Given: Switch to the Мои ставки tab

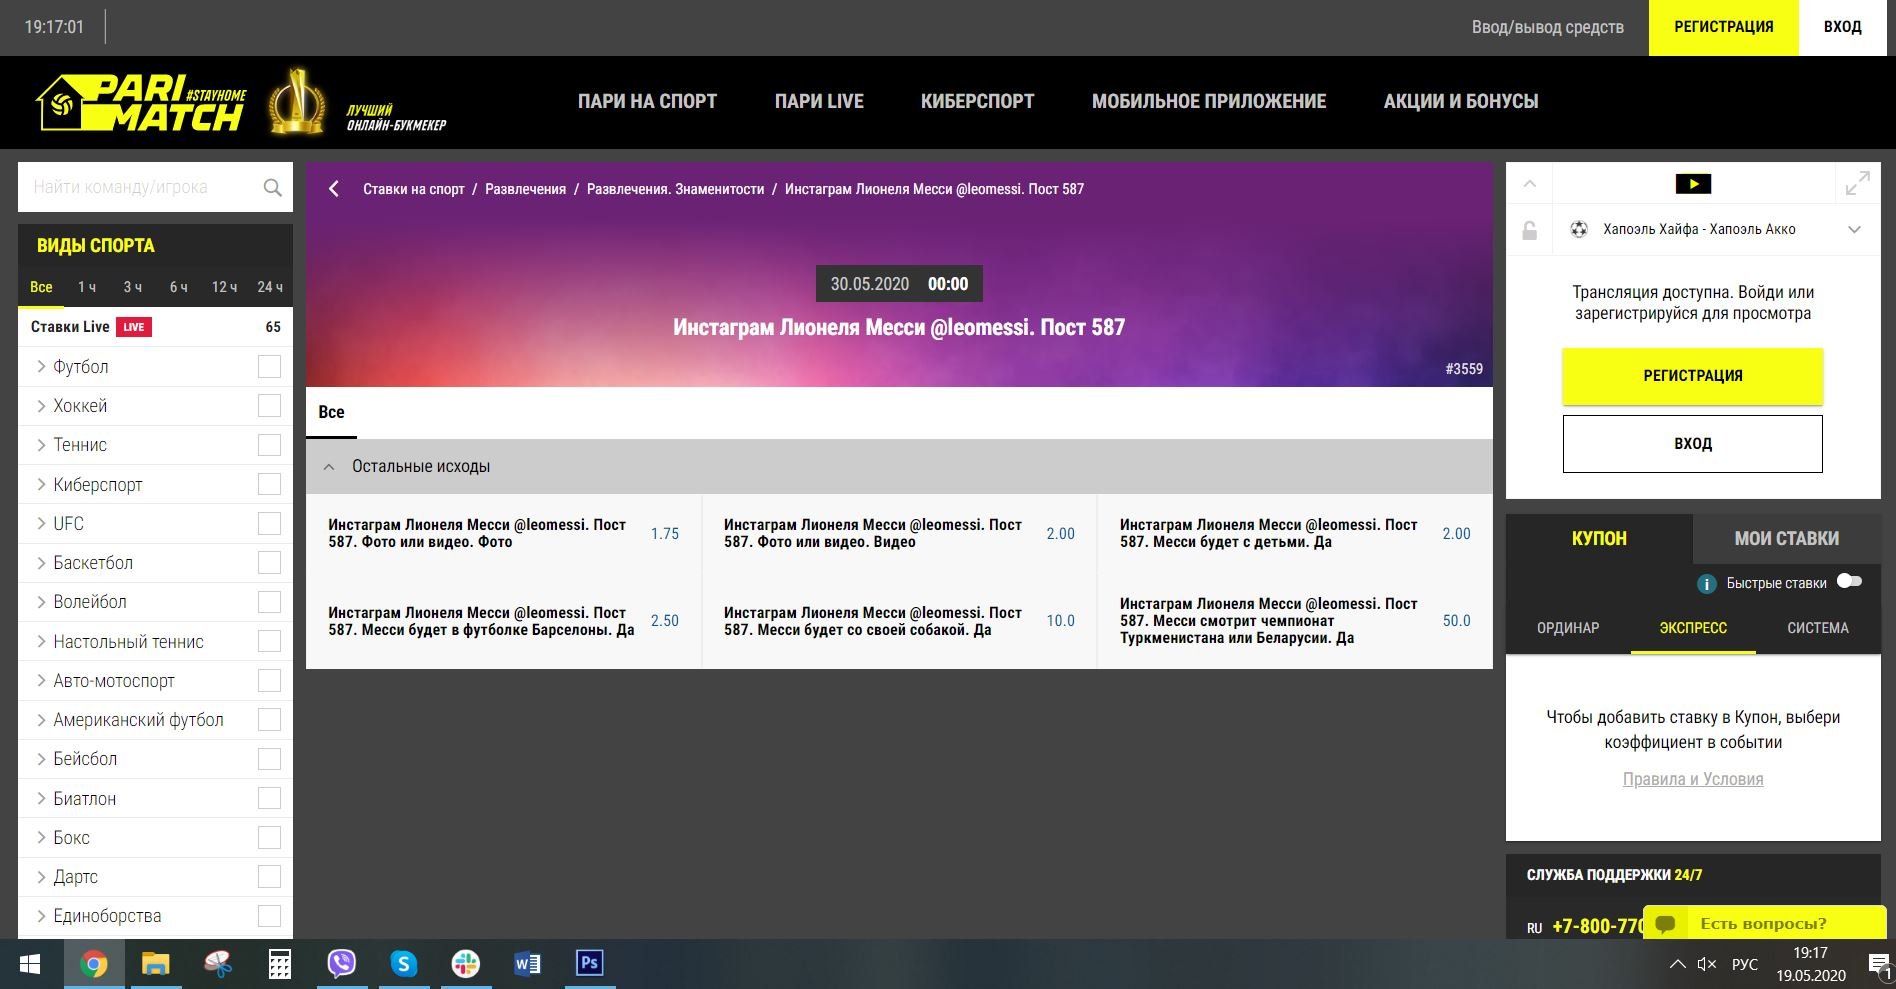Looking at the screenshot, I should pyautogui.click(x=1786, y=539).
